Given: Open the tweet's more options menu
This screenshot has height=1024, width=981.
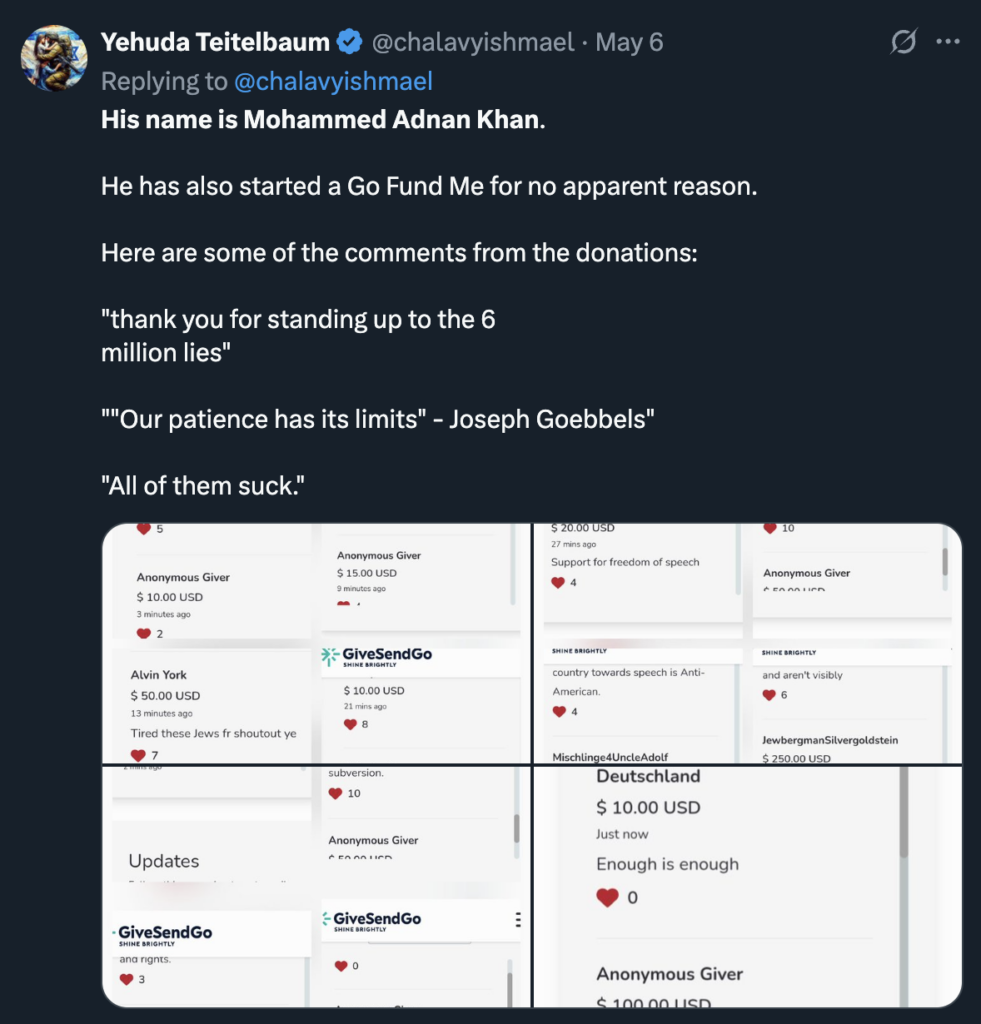Looking at the screenshot, I should pyautogui.click(x=947, y=42).
